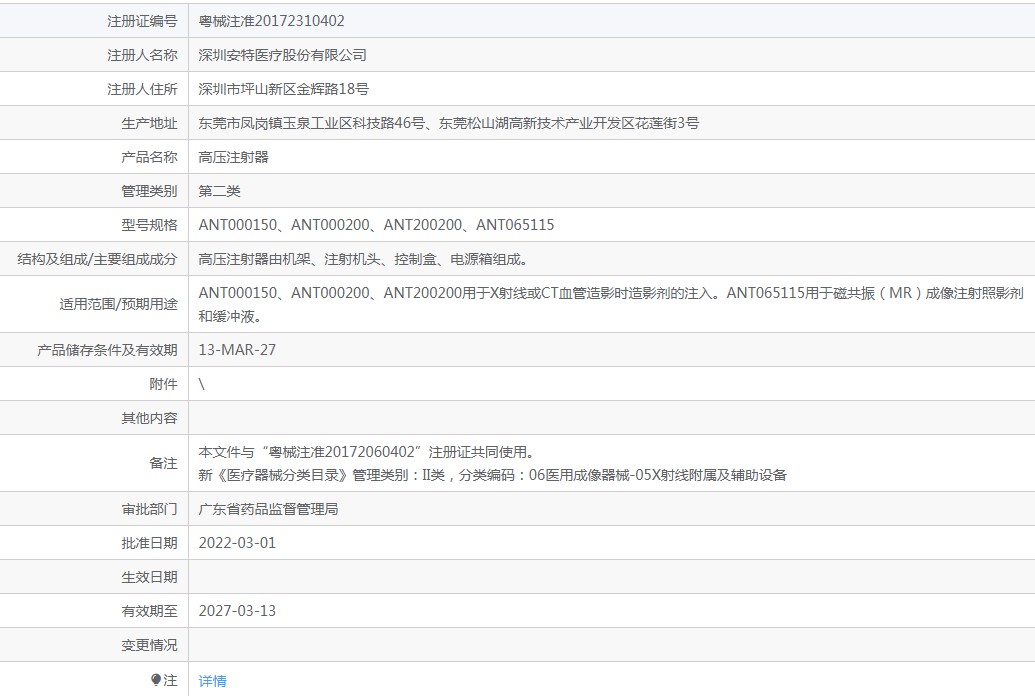Screen dimensions: 1035x696
Task: Click the lightbulb icon beside 注
Action: pos(156,679)
